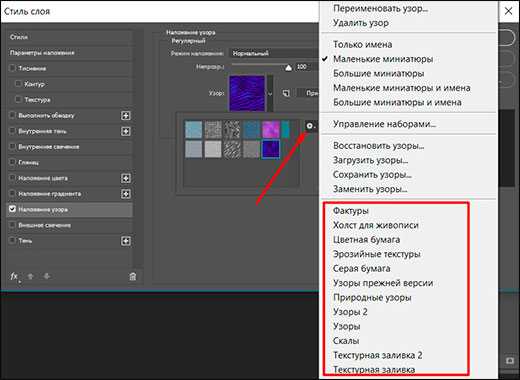
Task: Load the Узоры прежней версии set
Action: [383, 283]
